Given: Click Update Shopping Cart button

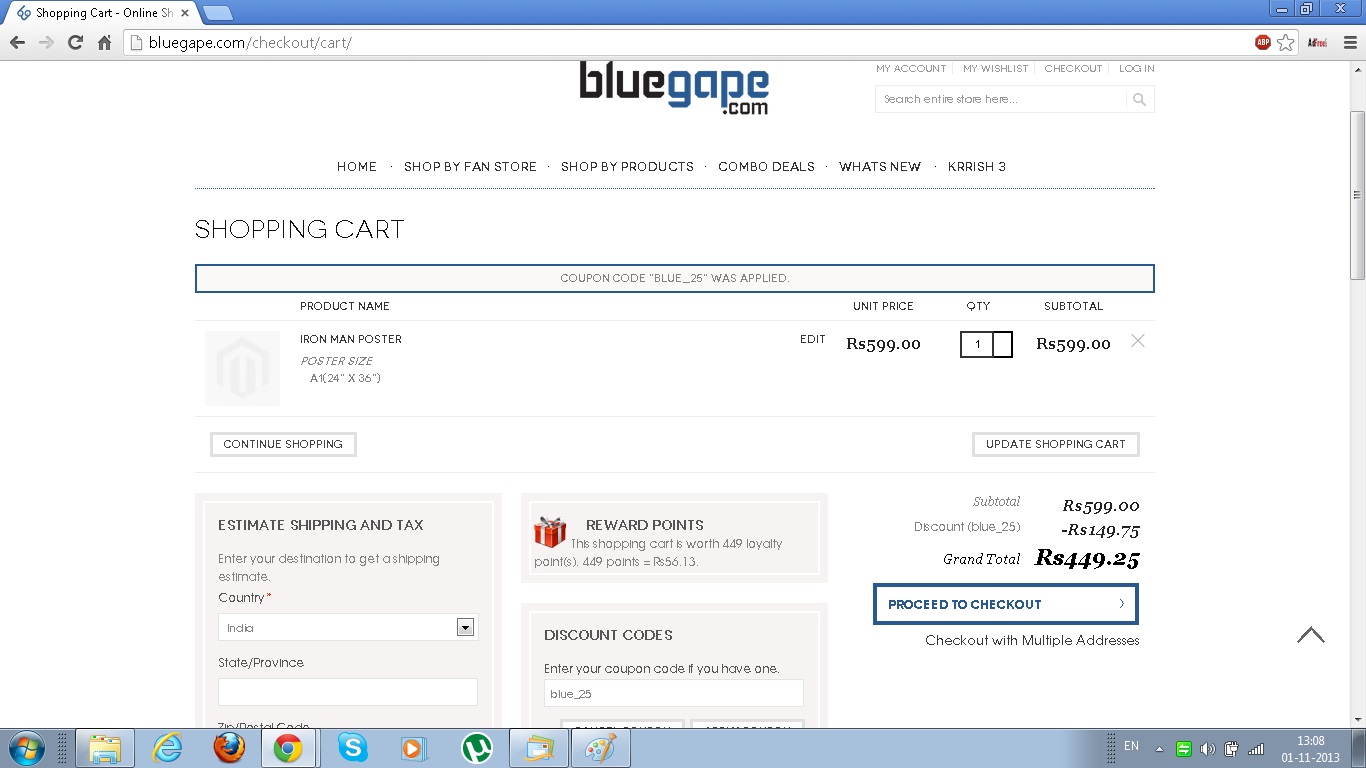Looking at the screenshot, I should click(x=1055, y=444).
